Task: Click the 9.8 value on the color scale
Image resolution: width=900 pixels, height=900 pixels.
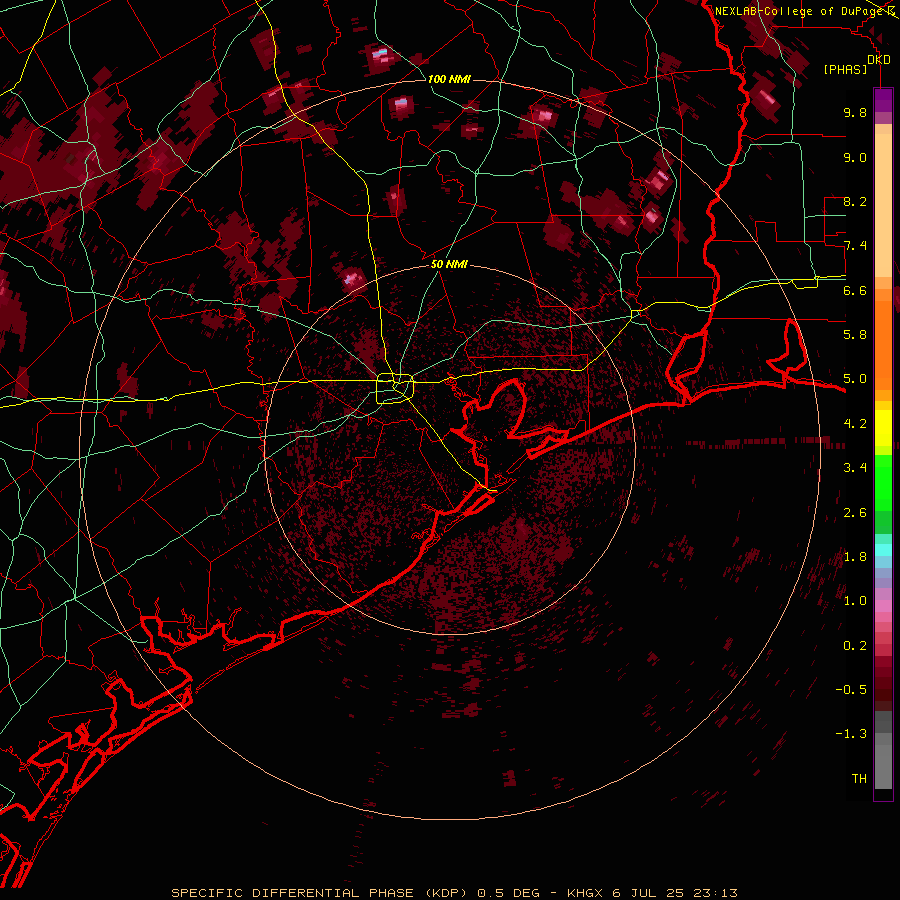Action: 855,112
